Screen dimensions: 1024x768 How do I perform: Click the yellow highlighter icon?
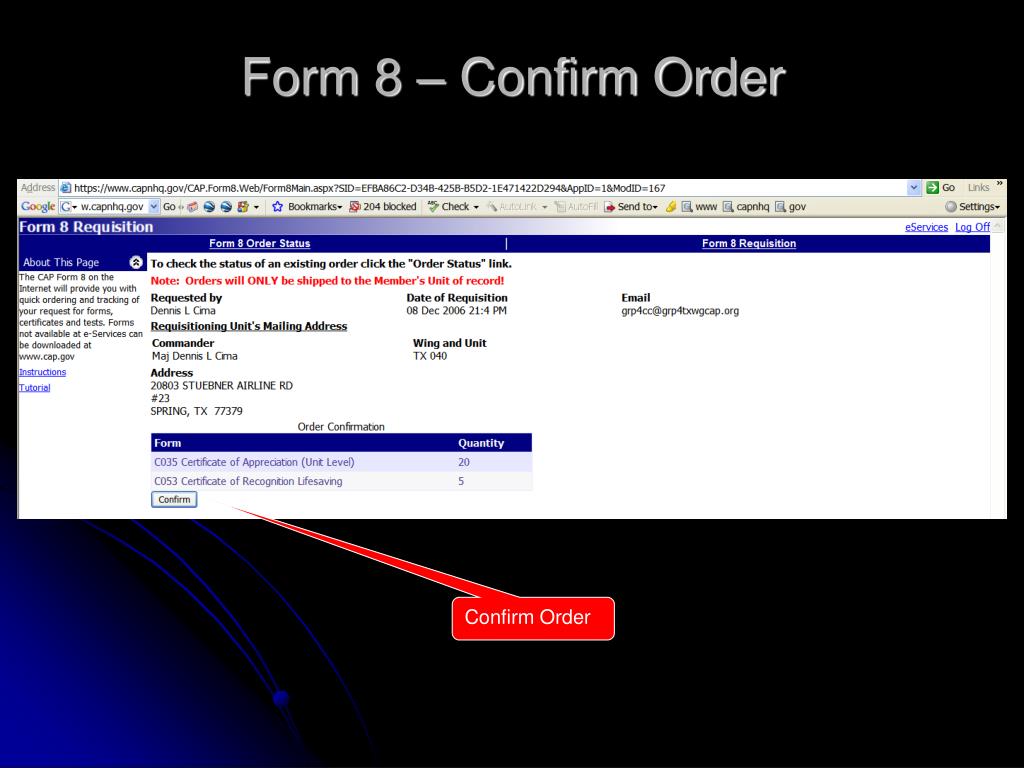coord(671,207)
